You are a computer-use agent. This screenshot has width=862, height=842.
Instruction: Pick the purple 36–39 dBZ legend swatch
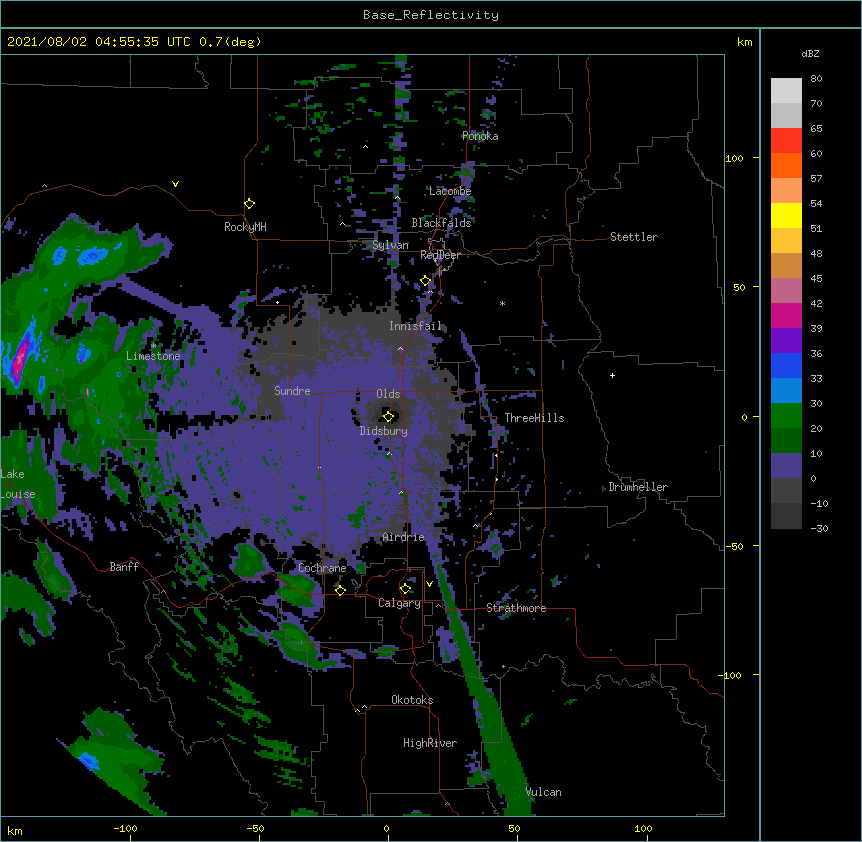786,341
